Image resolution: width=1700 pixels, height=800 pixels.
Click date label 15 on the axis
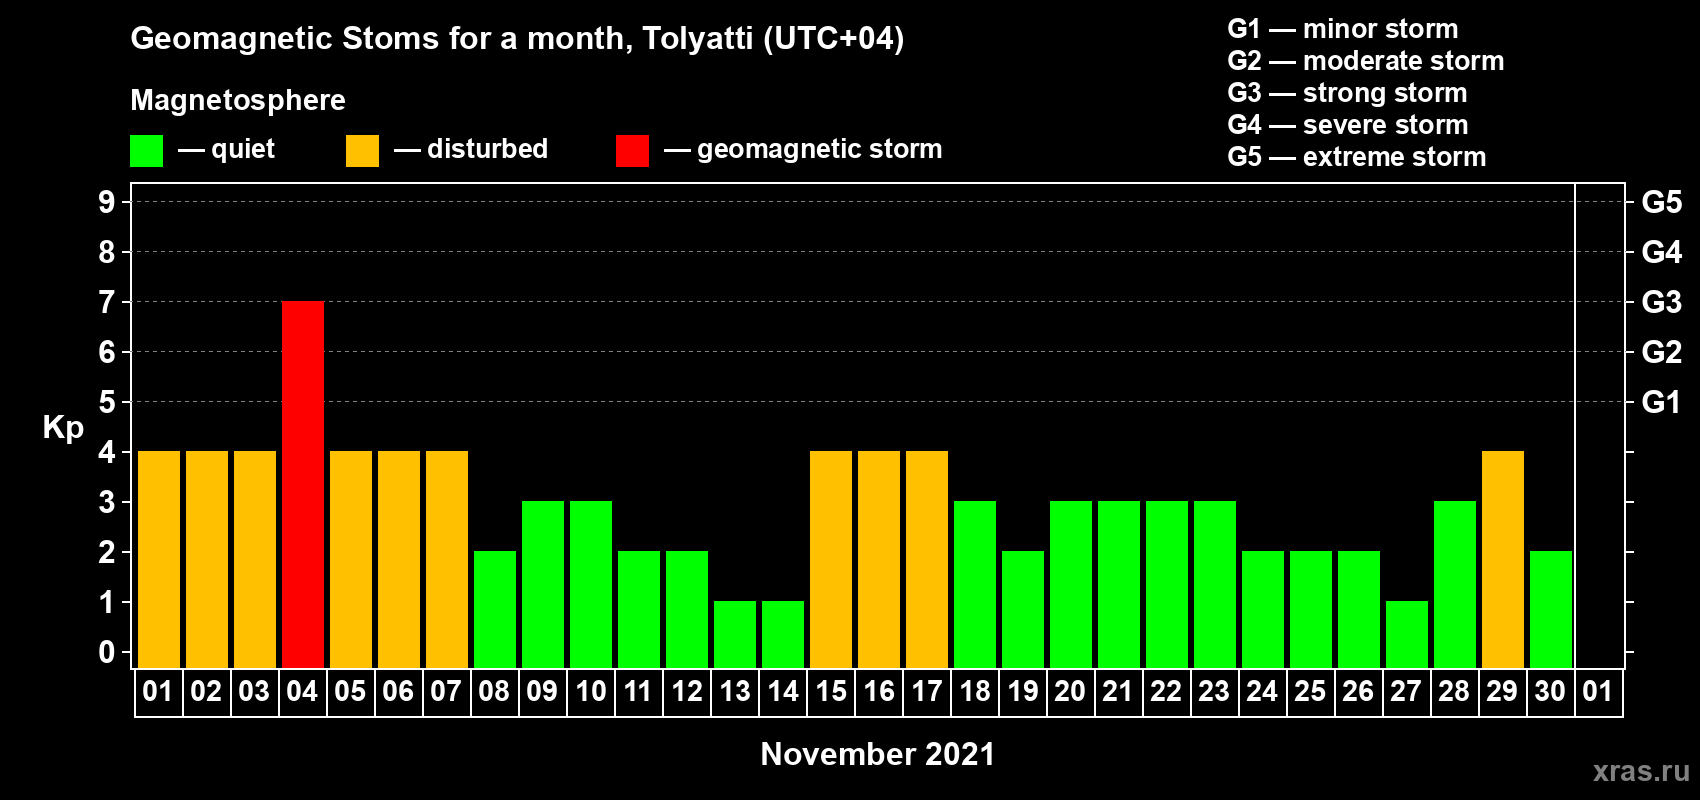pos(831,691)
